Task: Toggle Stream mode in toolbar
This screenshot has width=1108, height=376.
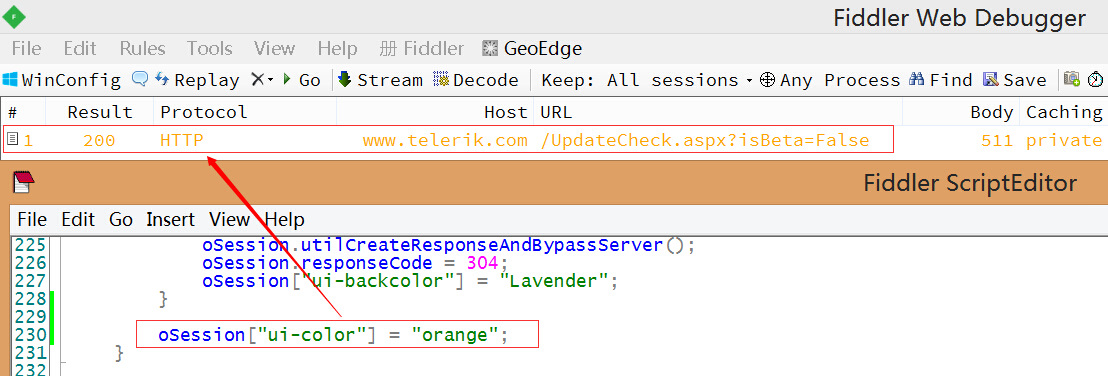Action: pos(380,80)
